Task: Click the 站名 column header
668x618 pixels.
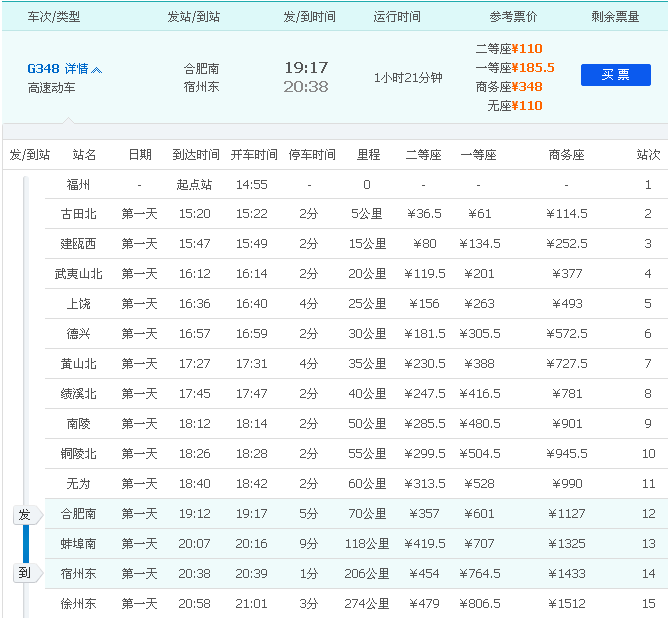Action: click(84, 154)
